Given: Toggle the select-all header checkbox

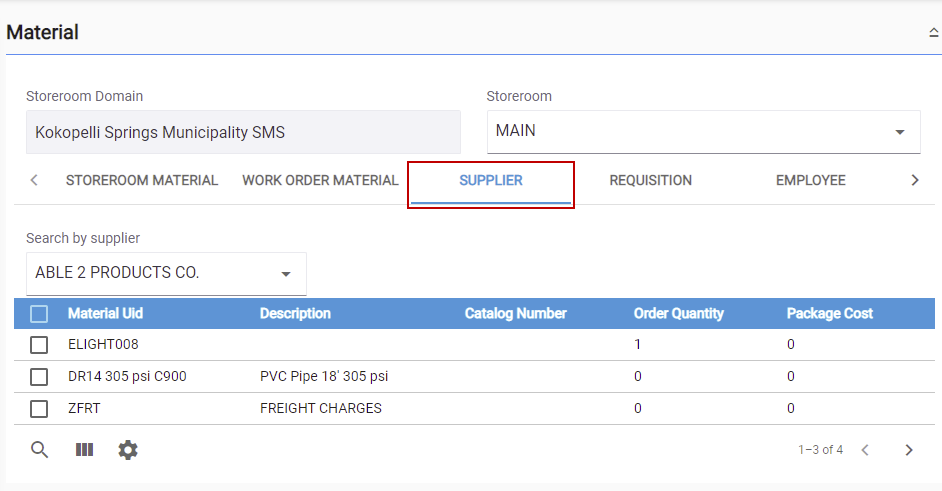Looking at the screenshot, I should click(x=39, y=314).
